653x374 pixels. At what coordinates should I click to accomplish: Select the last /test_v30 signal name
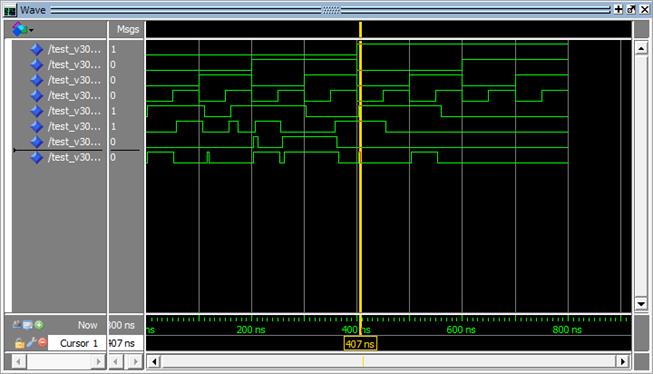coord(74,157)
